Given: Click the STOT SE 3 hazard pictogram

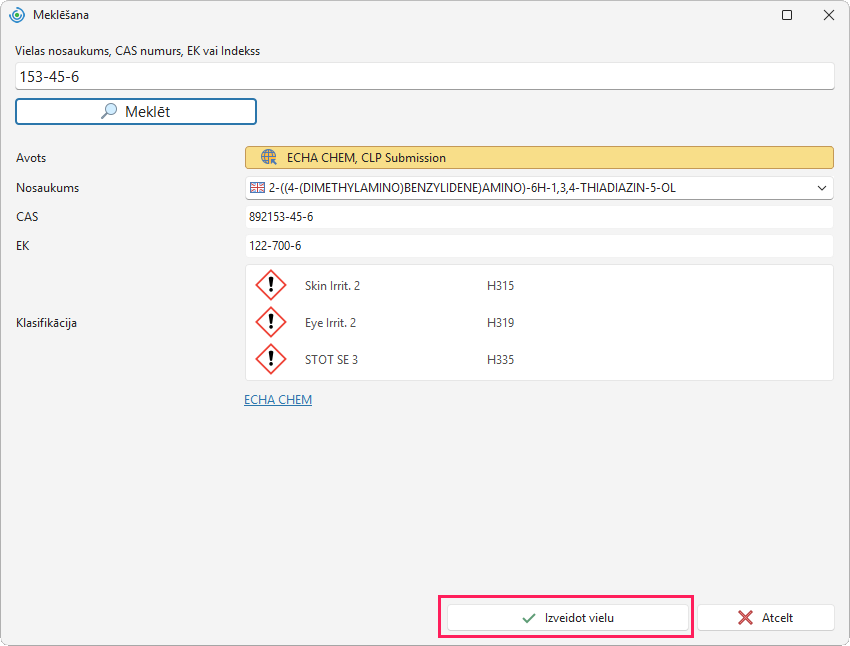Looking at the screenshot, I should point(271,359).
